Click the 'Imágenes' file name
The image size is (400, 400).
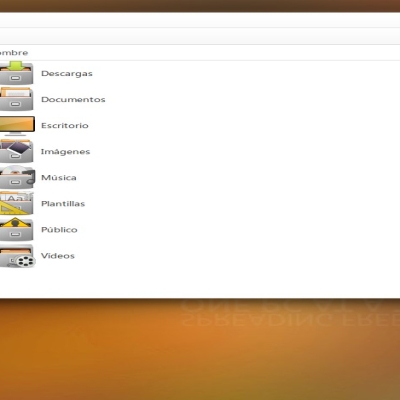tap(65, 152)
